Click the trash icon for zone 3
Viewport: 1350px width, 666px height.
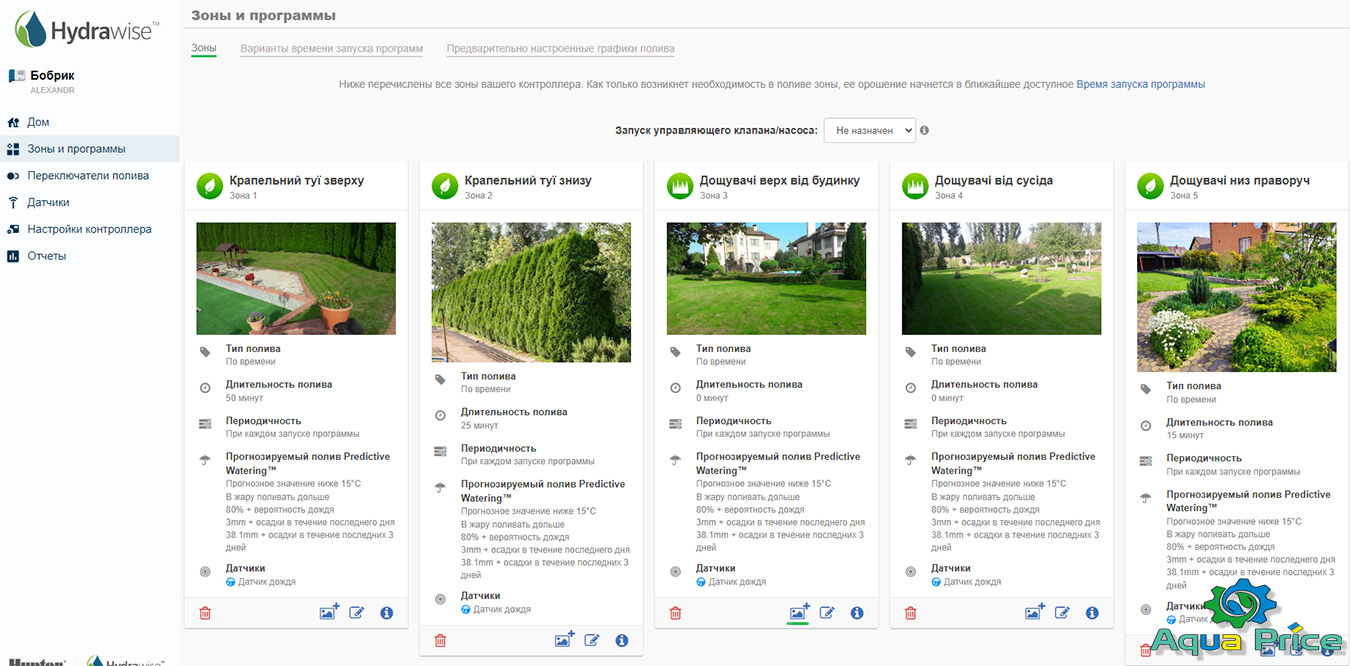pyautogui.click(x=675, y=613)
